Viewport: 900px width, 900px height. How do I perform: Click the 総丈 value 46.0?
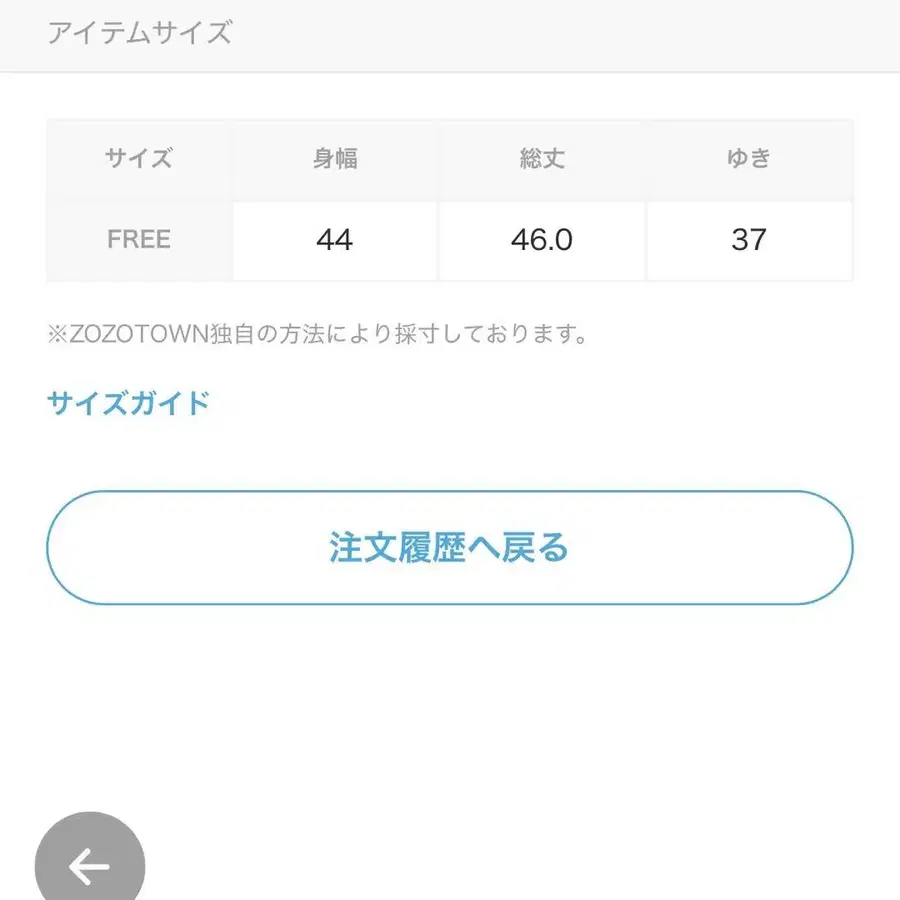pos(542,240)
